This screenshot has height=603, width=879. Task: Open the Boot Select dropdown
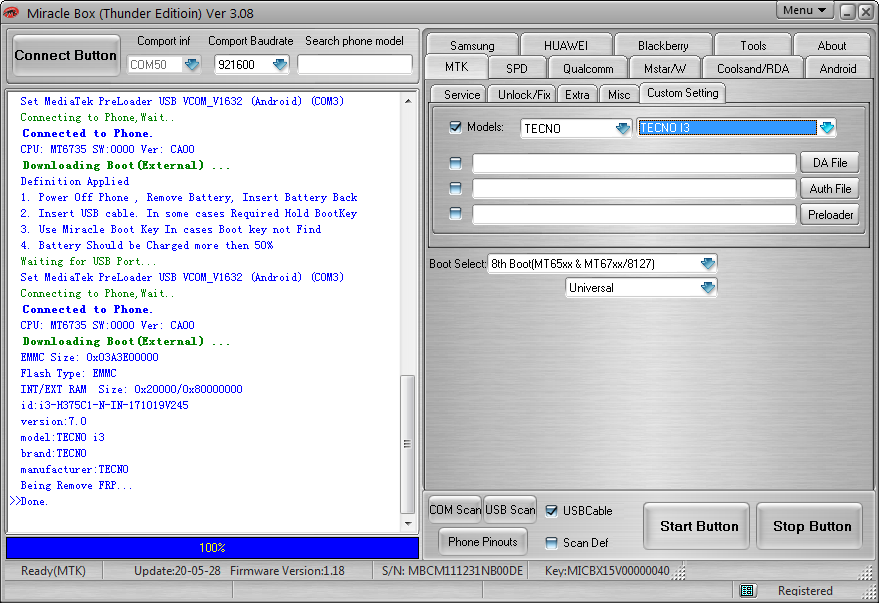coord(708,263)
